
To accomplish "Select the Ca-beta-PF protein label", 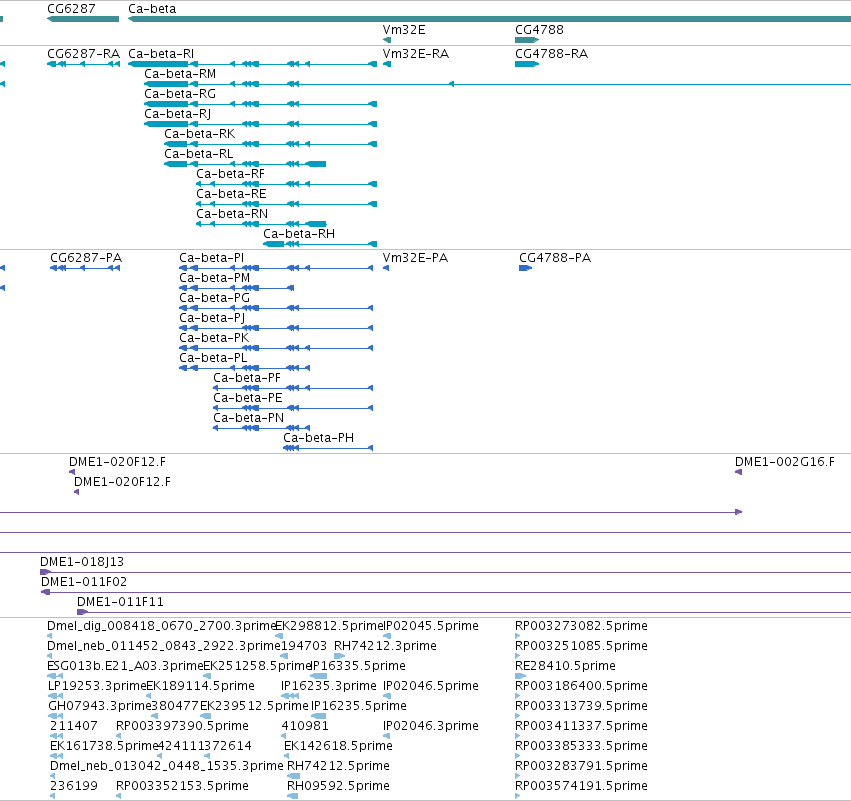I will 246,378.
